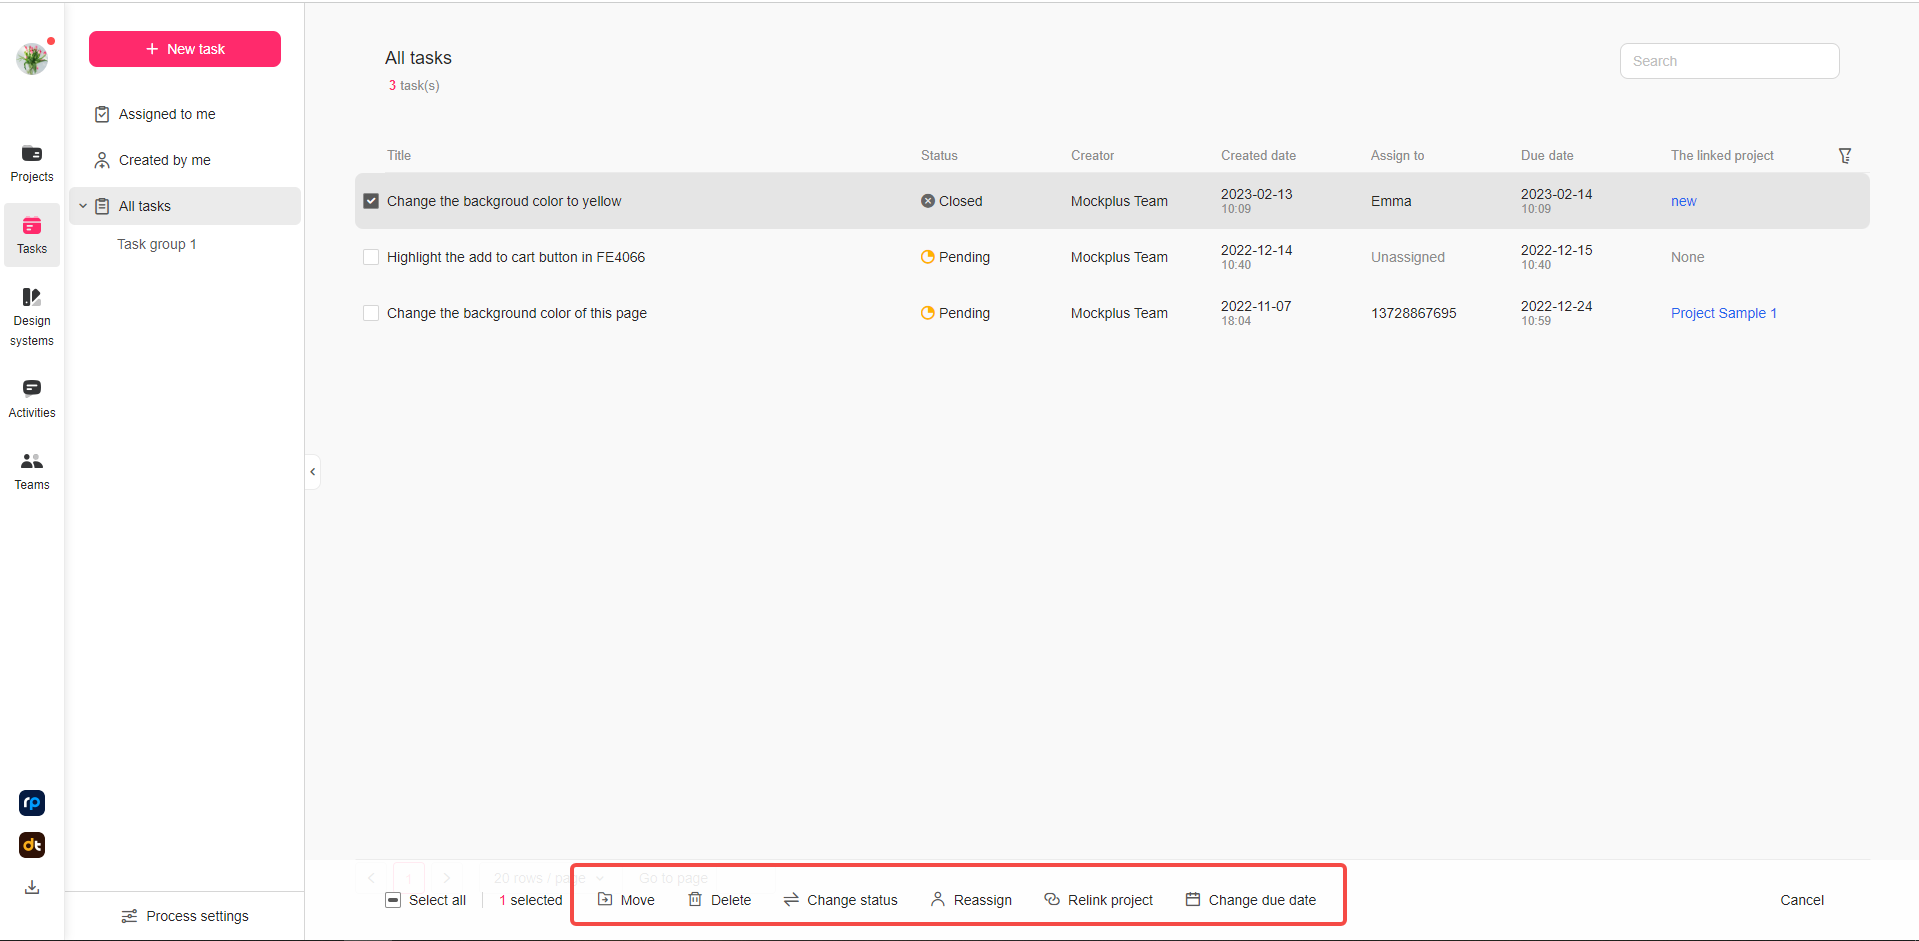The image size is (1919, 941).
Task: Open the Teams section
Action: 32,472
